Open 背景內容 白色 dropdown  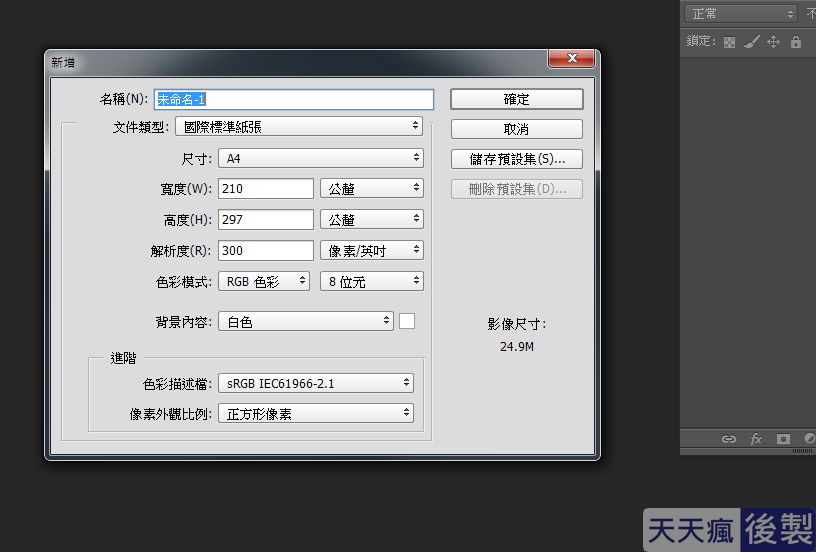click(x=305, y=322)
